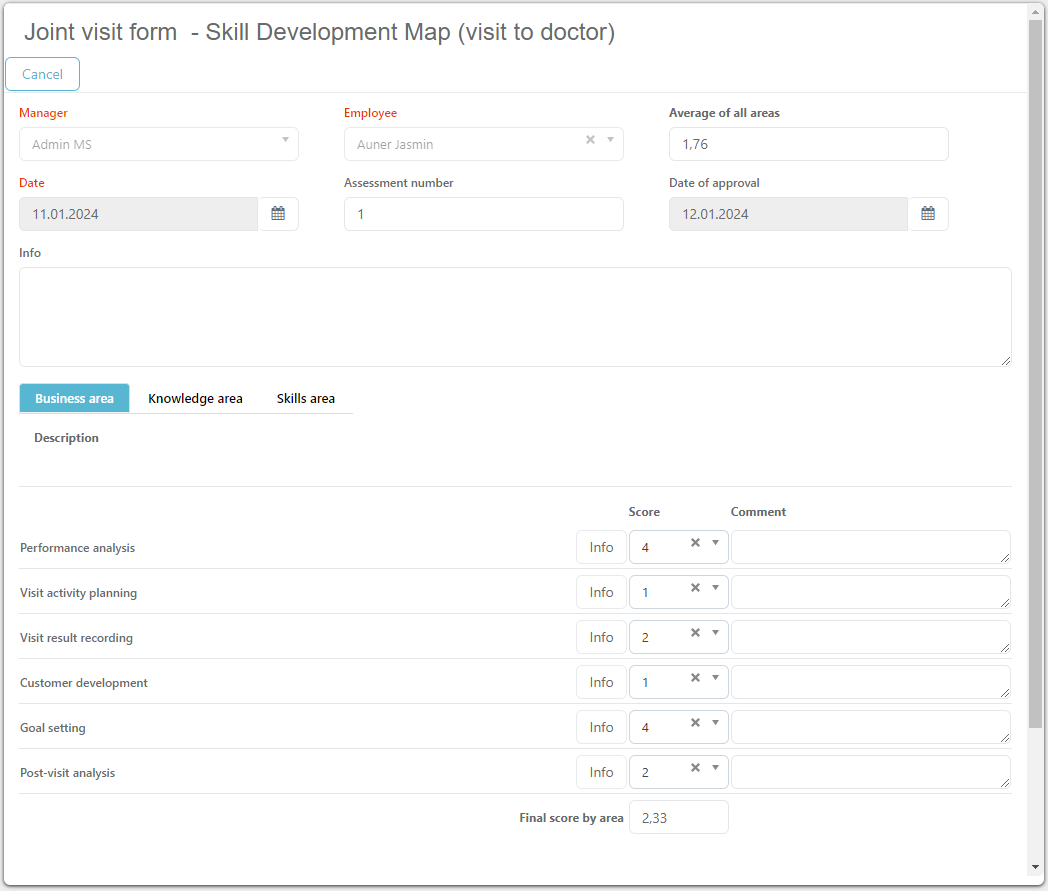This screenshot has width=1048, height=891.
Task: Clear the Goal setting score
Action: click(695, 723)
